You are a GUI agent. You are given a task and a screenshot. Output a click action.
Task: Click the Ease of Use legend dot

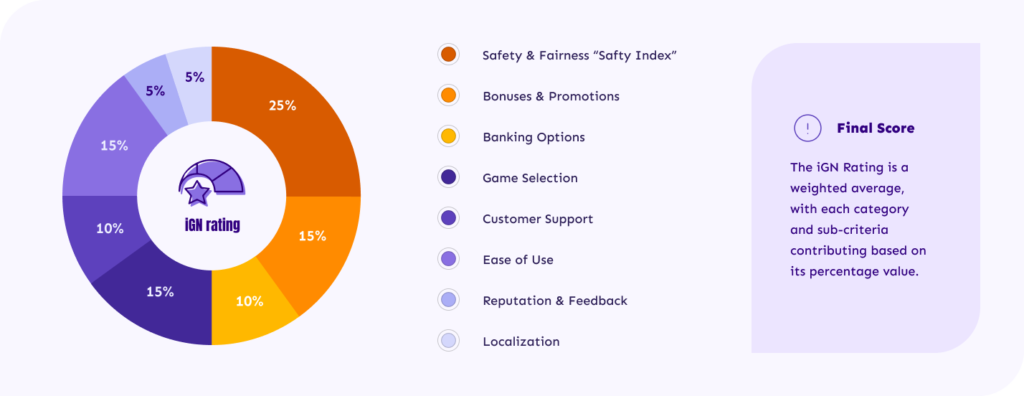point(449,259)
